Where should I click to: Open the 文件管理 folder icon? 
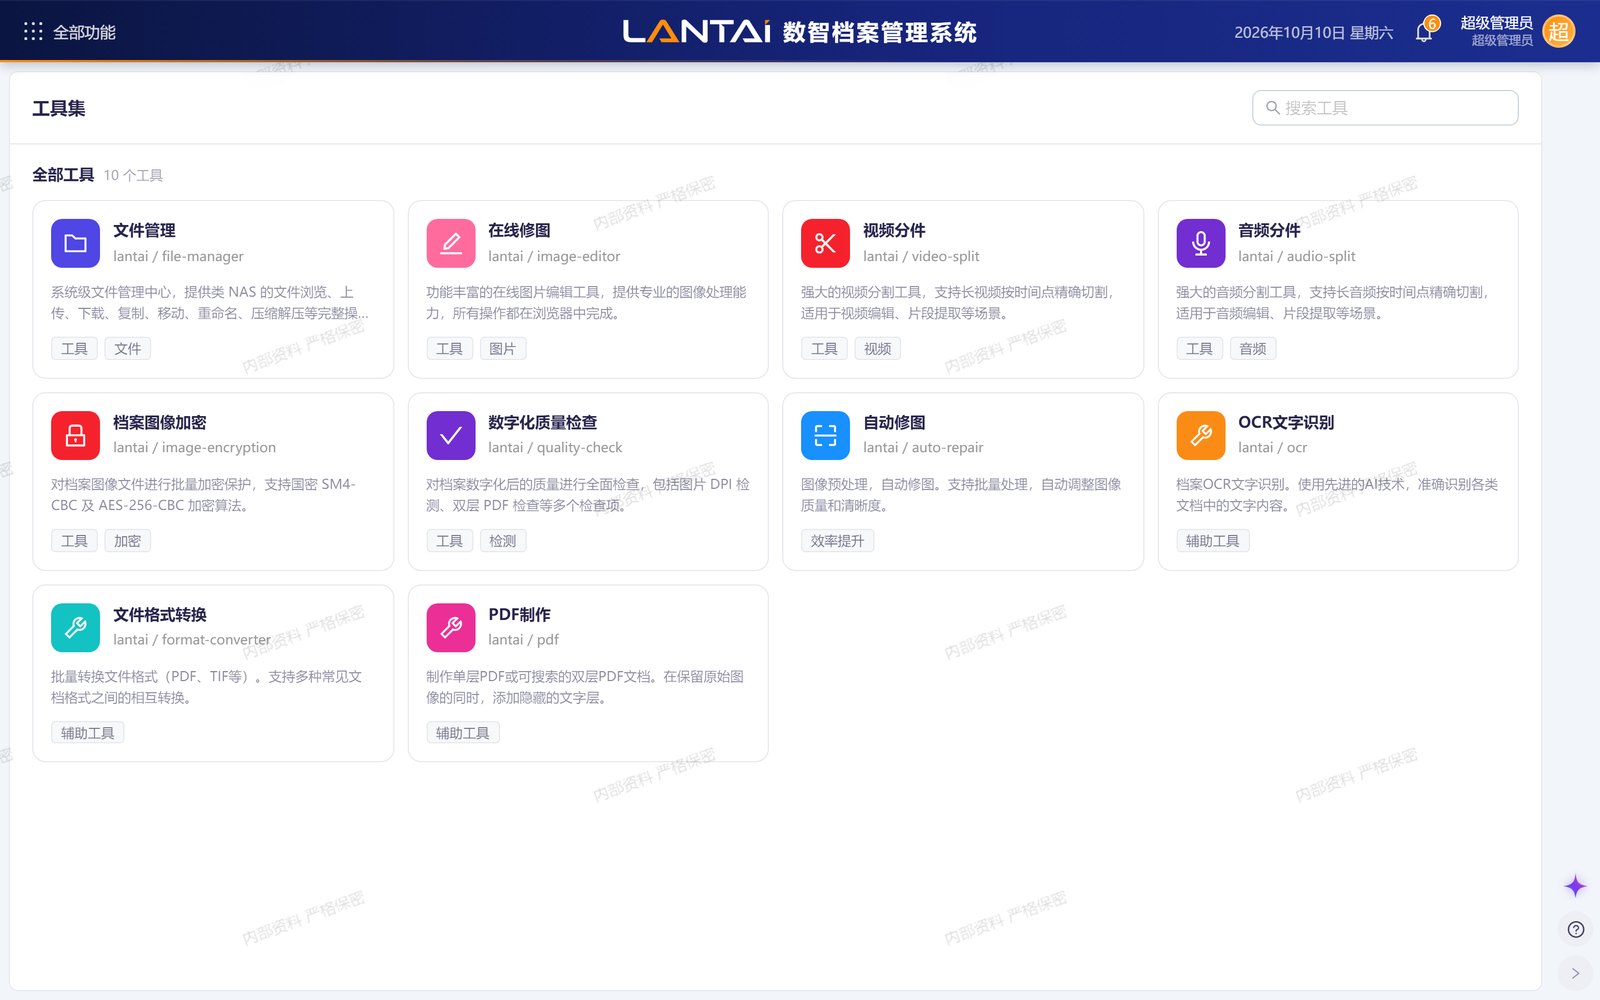coord(75,243)
